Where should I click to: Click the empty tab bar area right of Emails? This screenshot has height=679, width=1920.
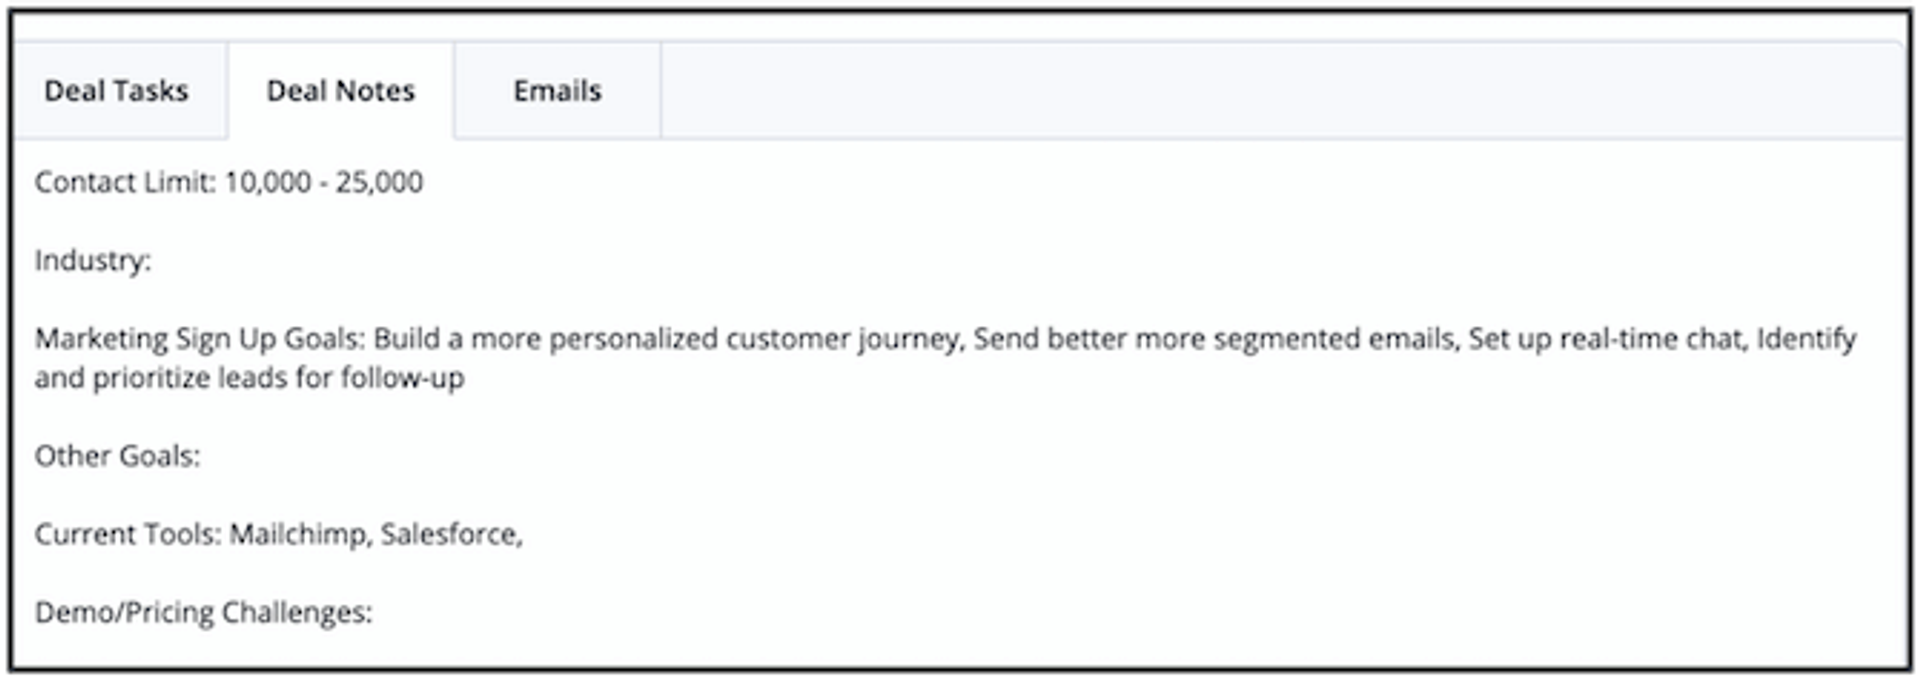[x=1280, y=91]
